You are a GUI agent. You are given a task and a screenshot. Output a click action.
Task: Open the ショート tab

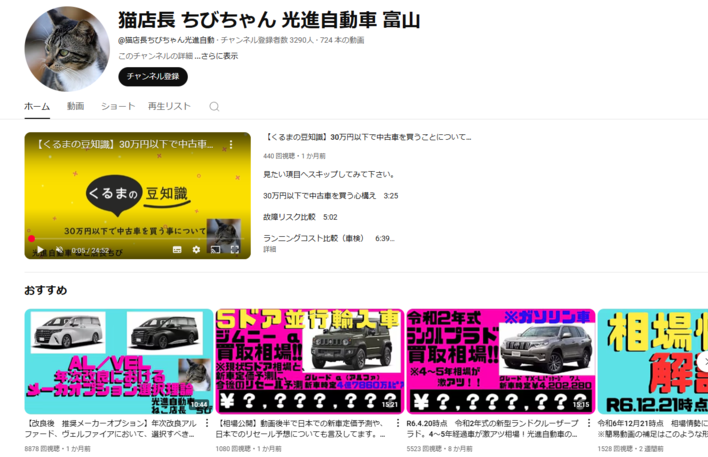(x=117, y=106)
